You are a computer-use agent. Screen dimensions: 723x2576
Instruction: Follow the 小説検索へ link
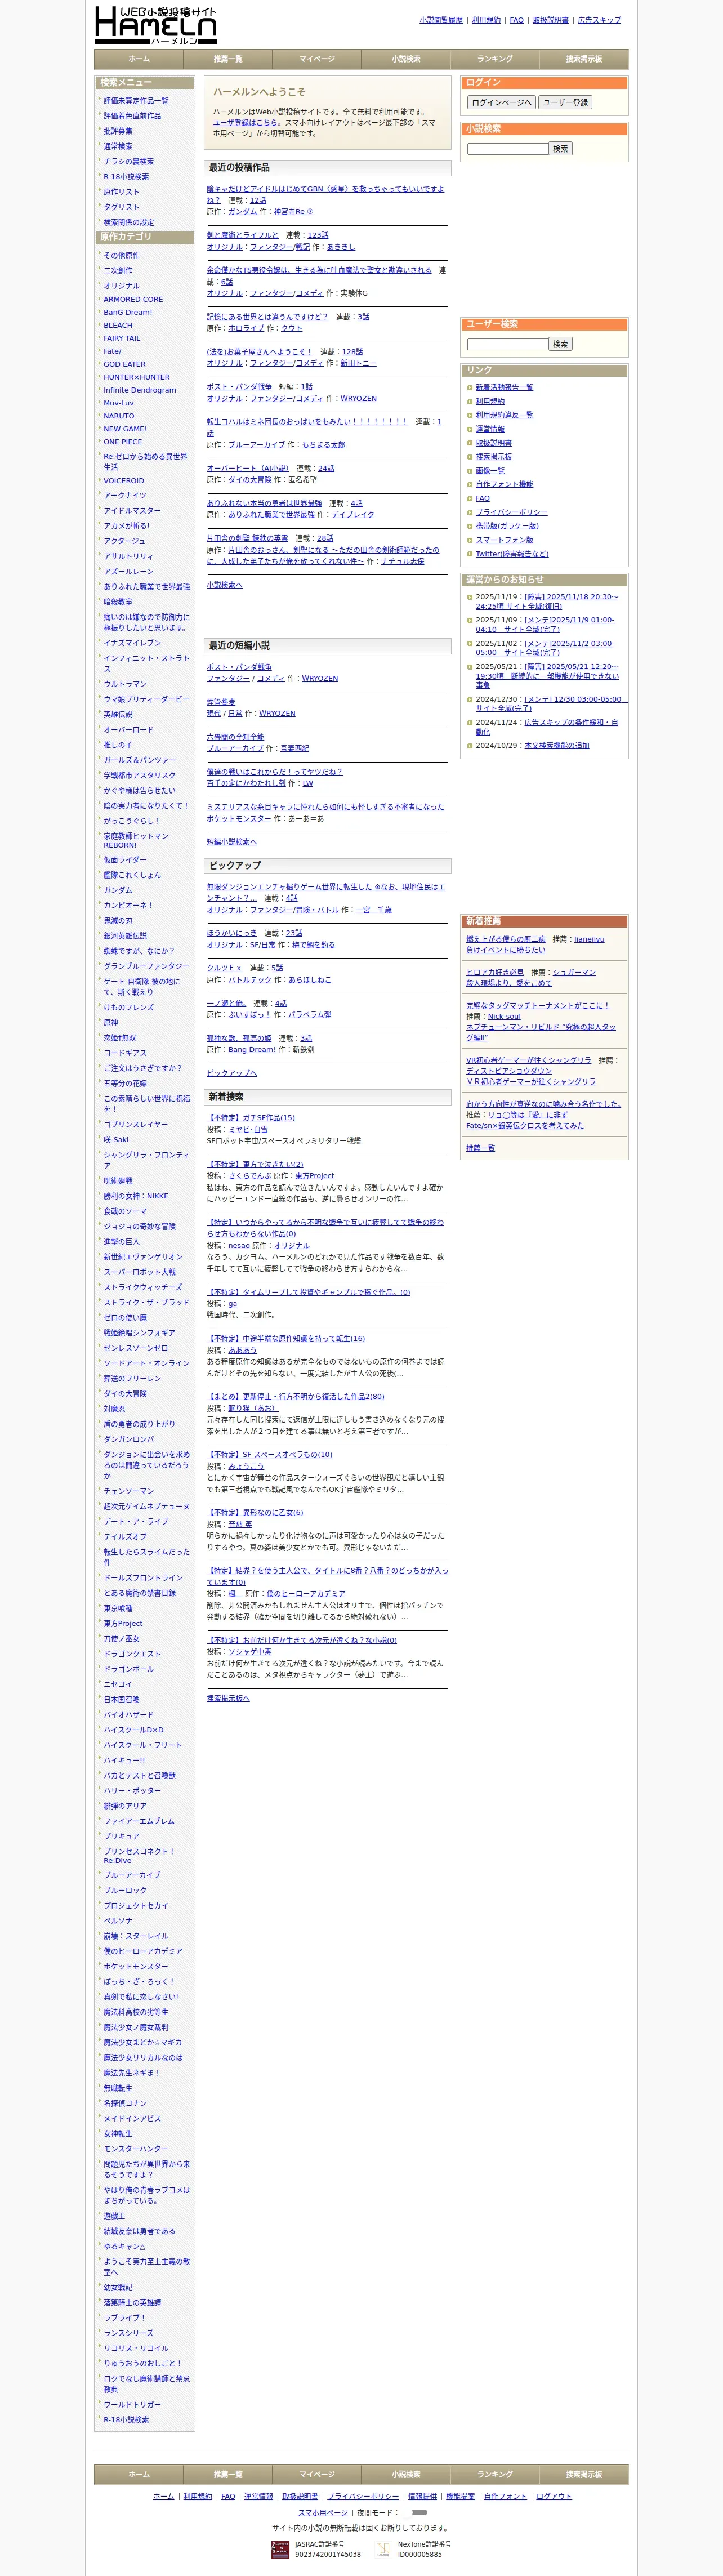(225, 585)
